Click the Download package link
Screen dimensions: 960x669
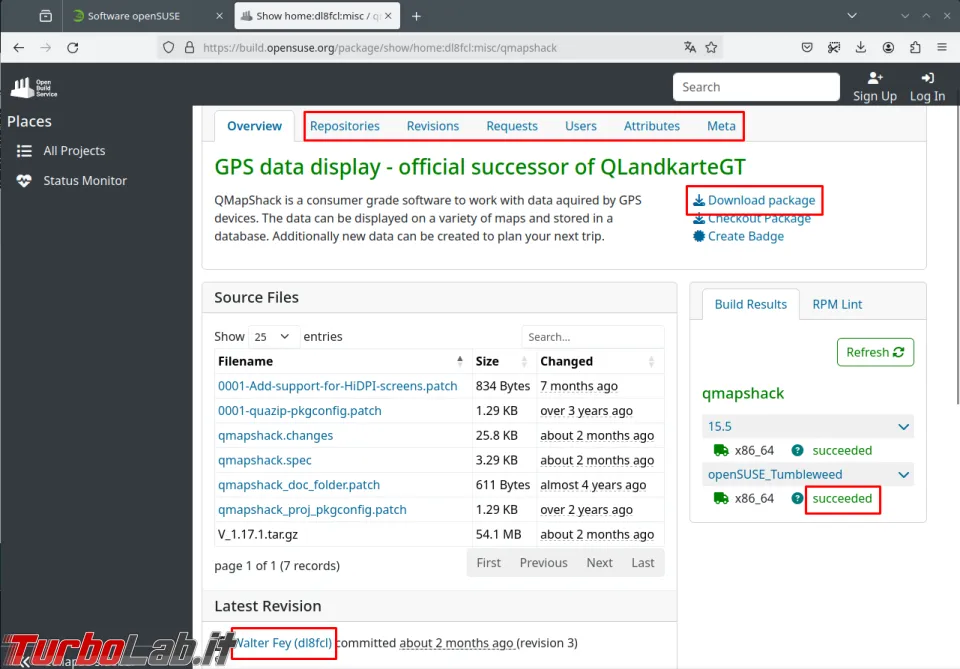click(x=754, y=200)
